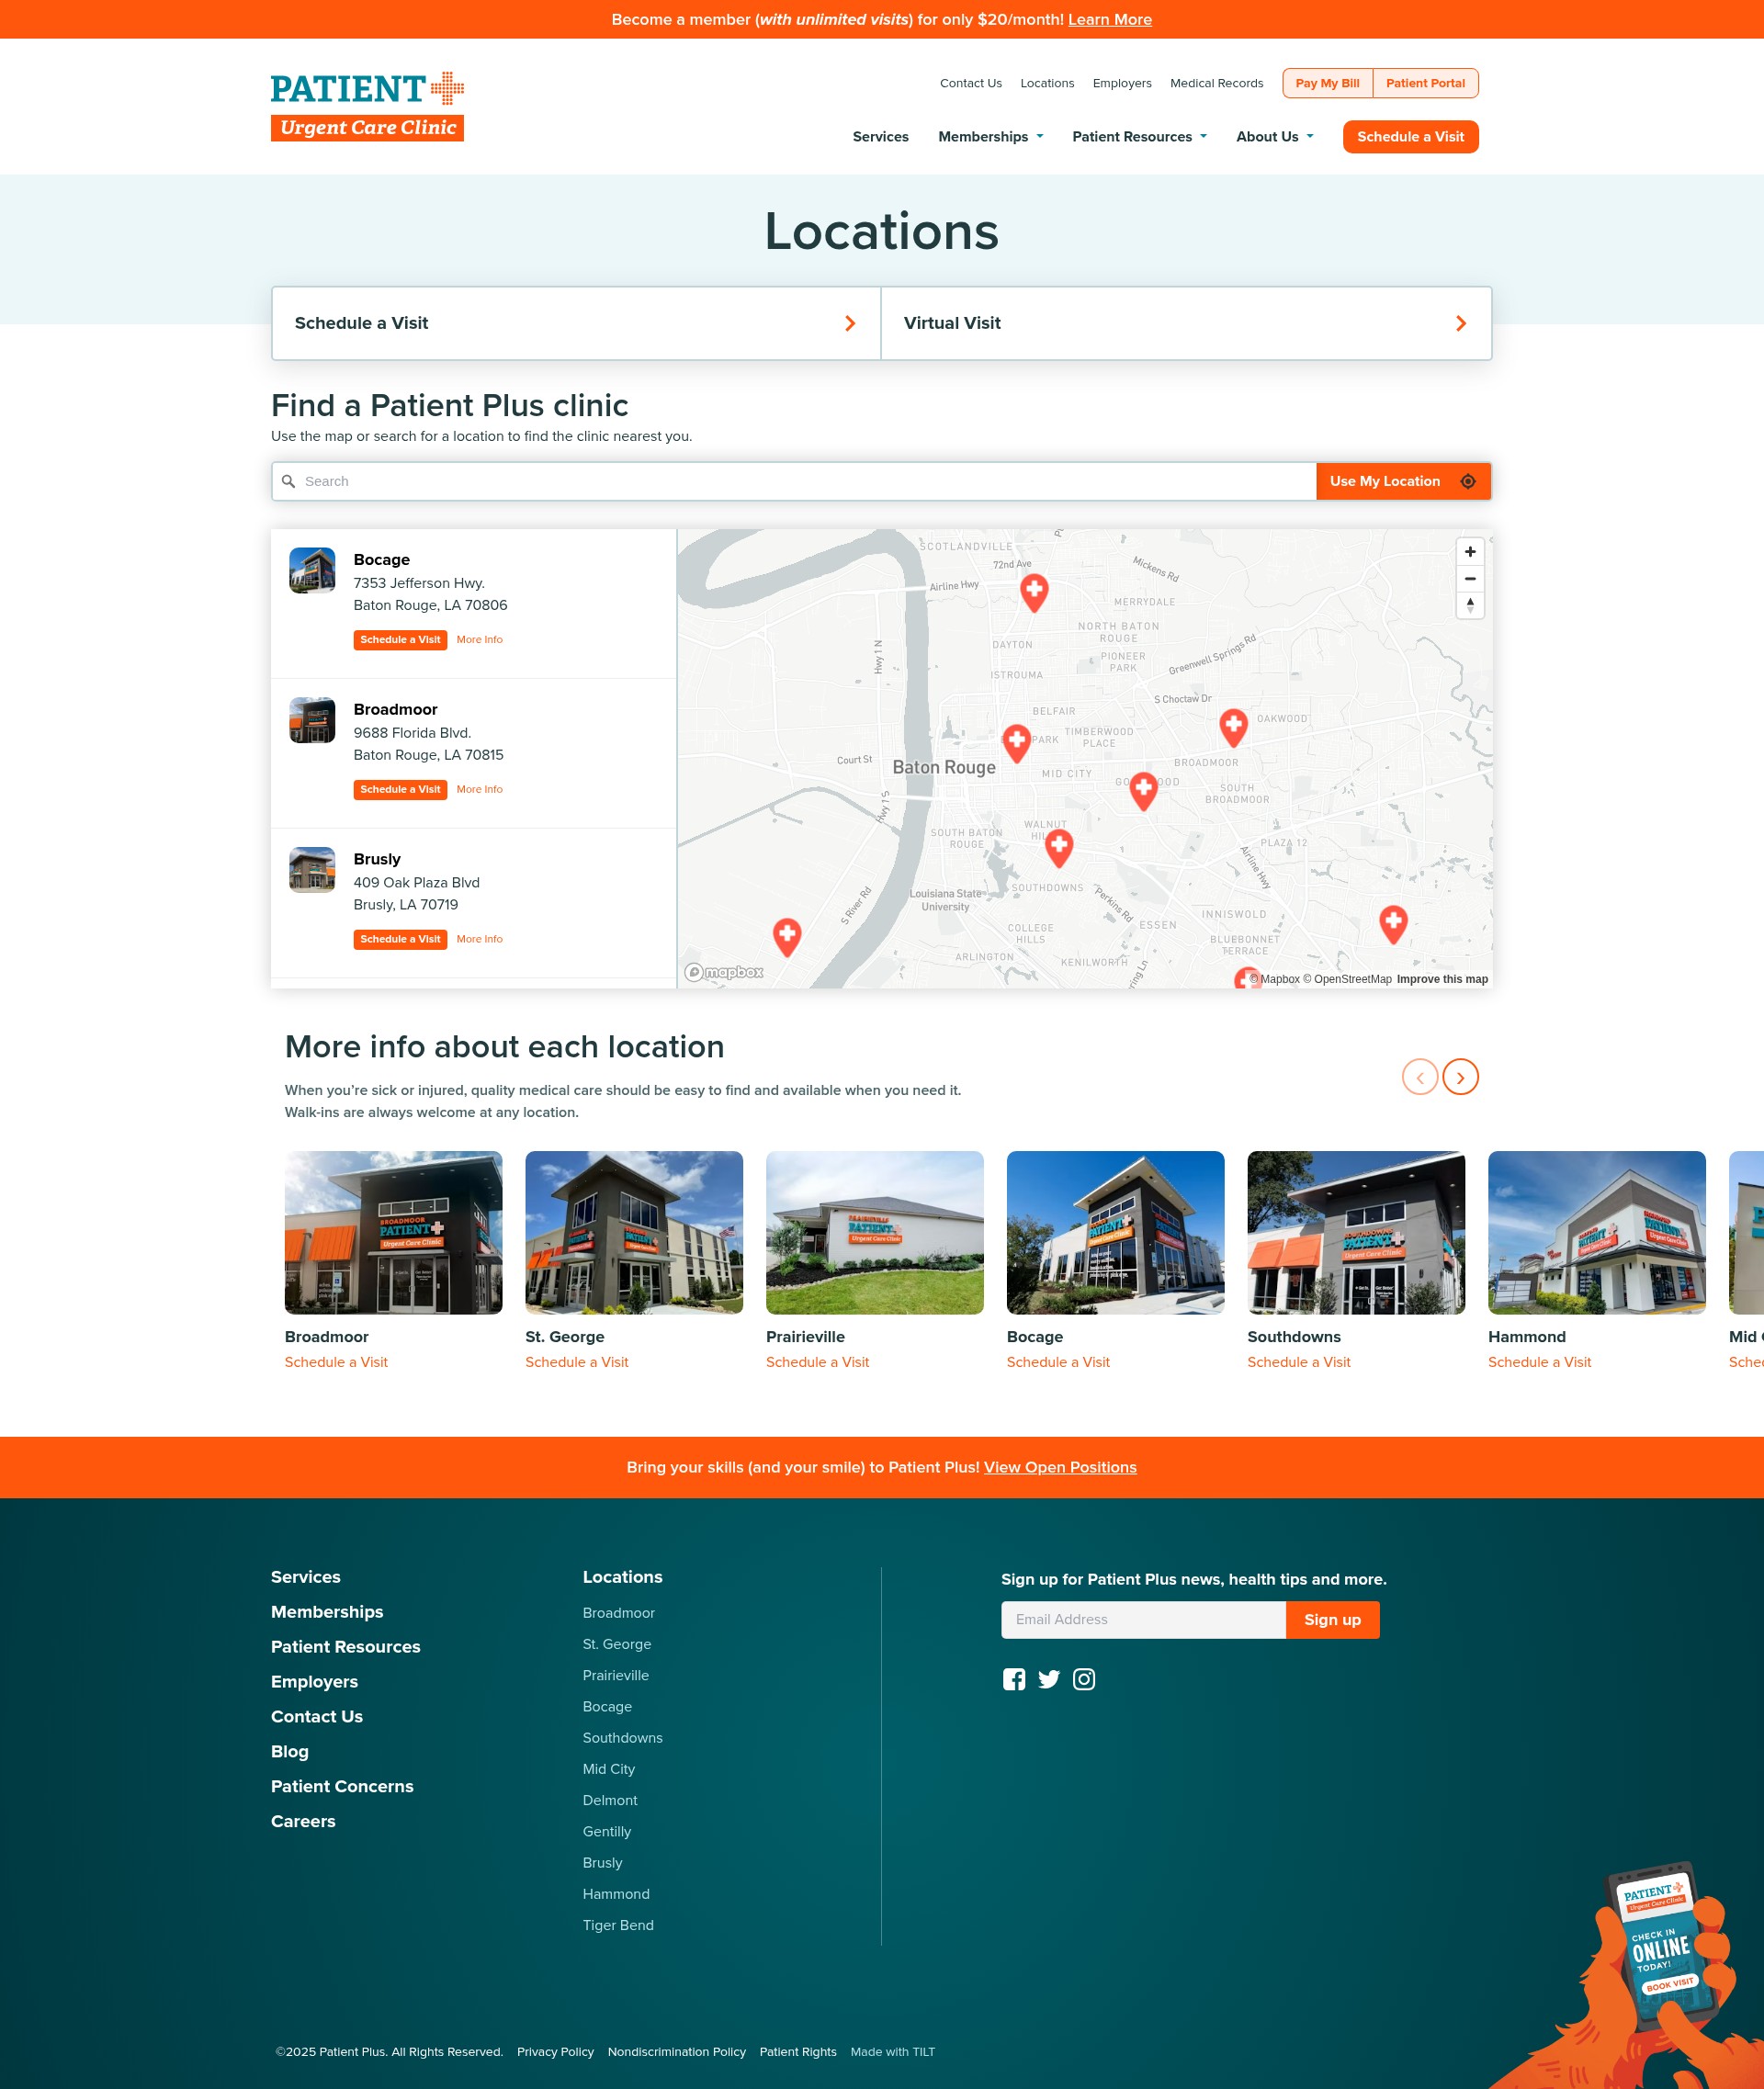Image resolution: width=1764 pixels, height=2089 pixels.
Task: Click Learn More in top banner
Action: tap(1109, 19)
